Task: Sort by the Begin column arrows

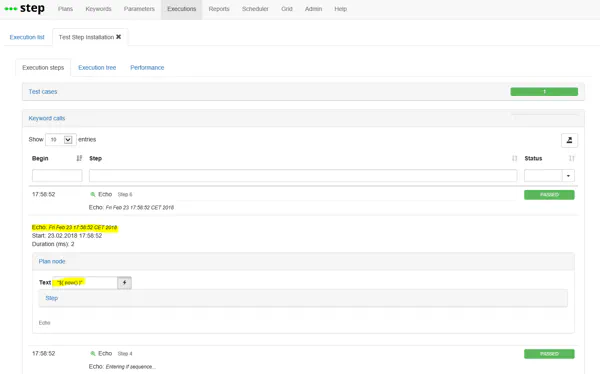Action: tap(79, 158)
